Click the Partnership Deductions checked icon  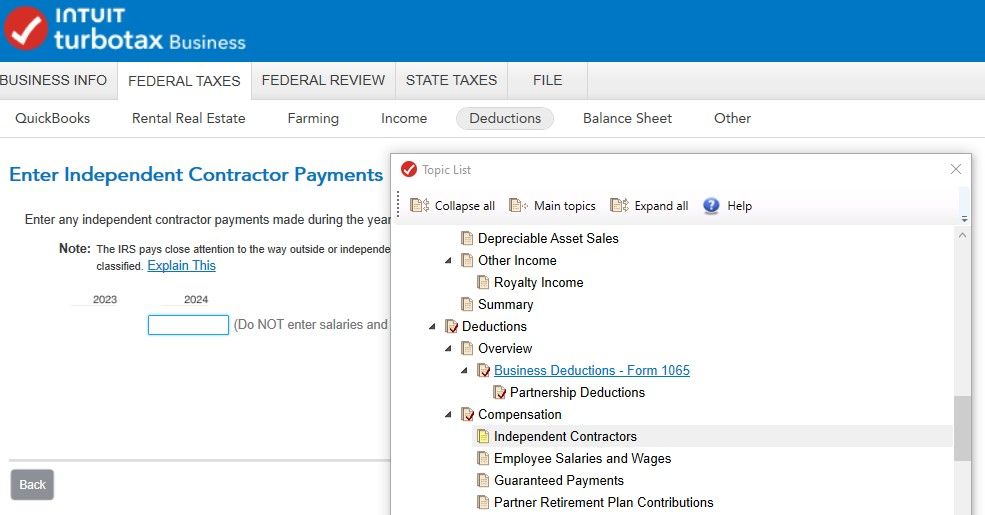click(x=499, y=393)
